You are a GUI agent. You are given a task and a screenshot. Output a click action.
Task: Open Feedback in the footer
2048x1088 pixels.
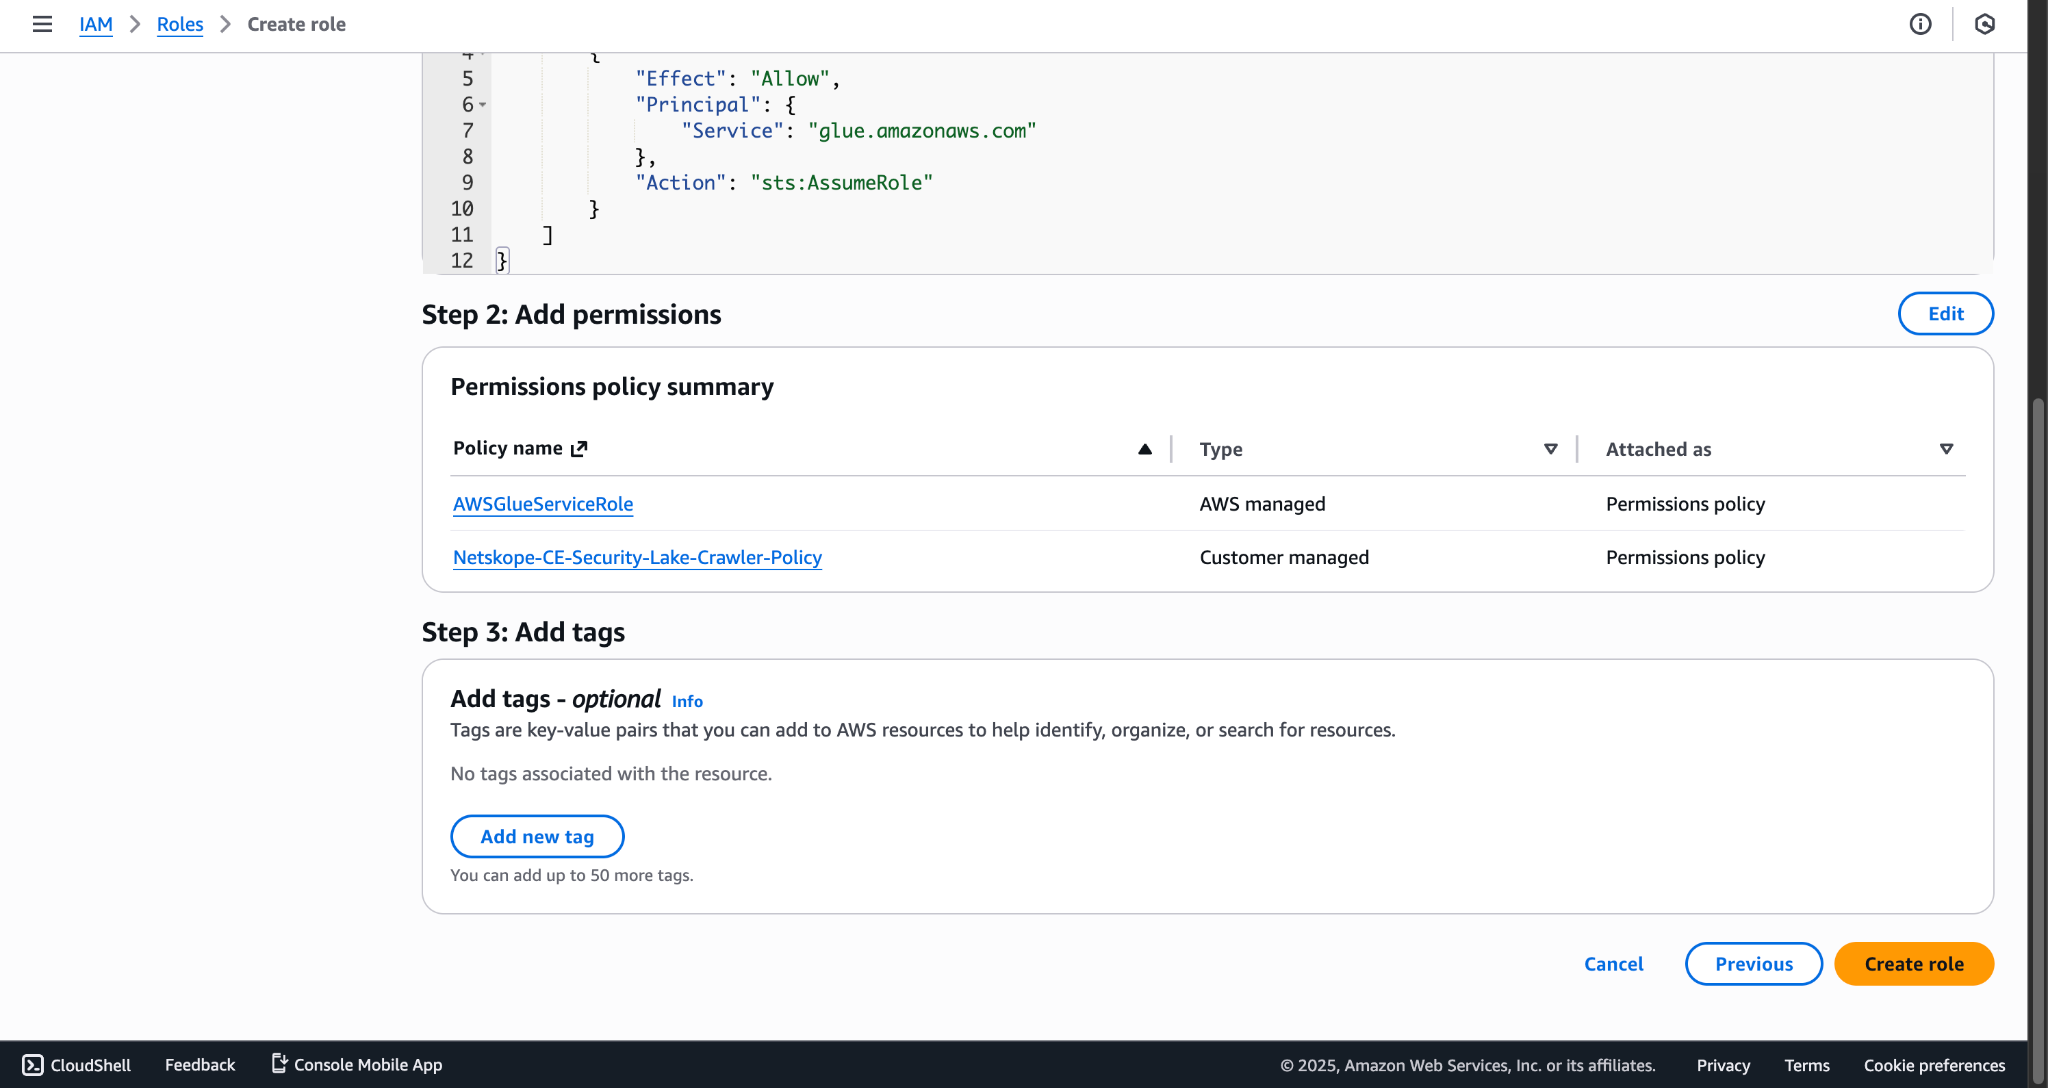200,1065
